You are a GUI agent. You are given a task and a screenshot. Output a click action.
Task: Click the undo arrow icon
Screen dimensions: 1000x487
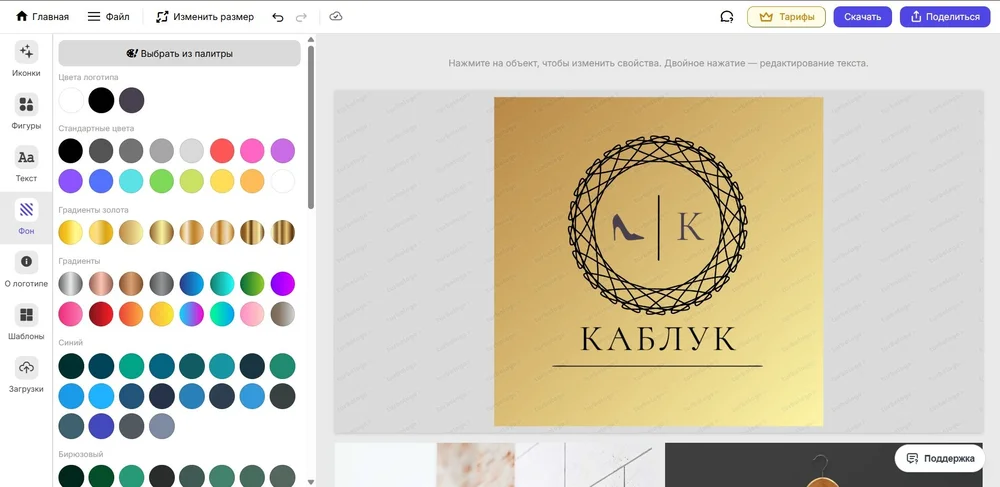click(278, 17)
